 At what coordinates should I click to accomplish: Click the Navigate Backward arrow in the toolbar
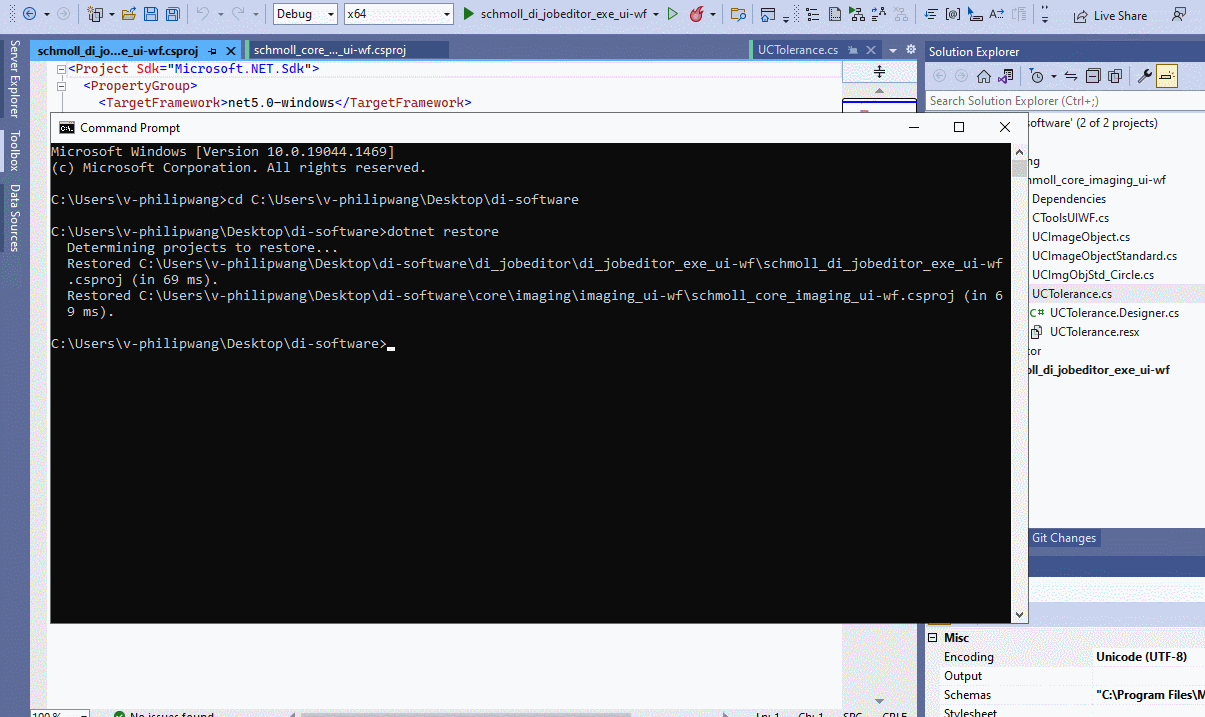coord(30,14)
